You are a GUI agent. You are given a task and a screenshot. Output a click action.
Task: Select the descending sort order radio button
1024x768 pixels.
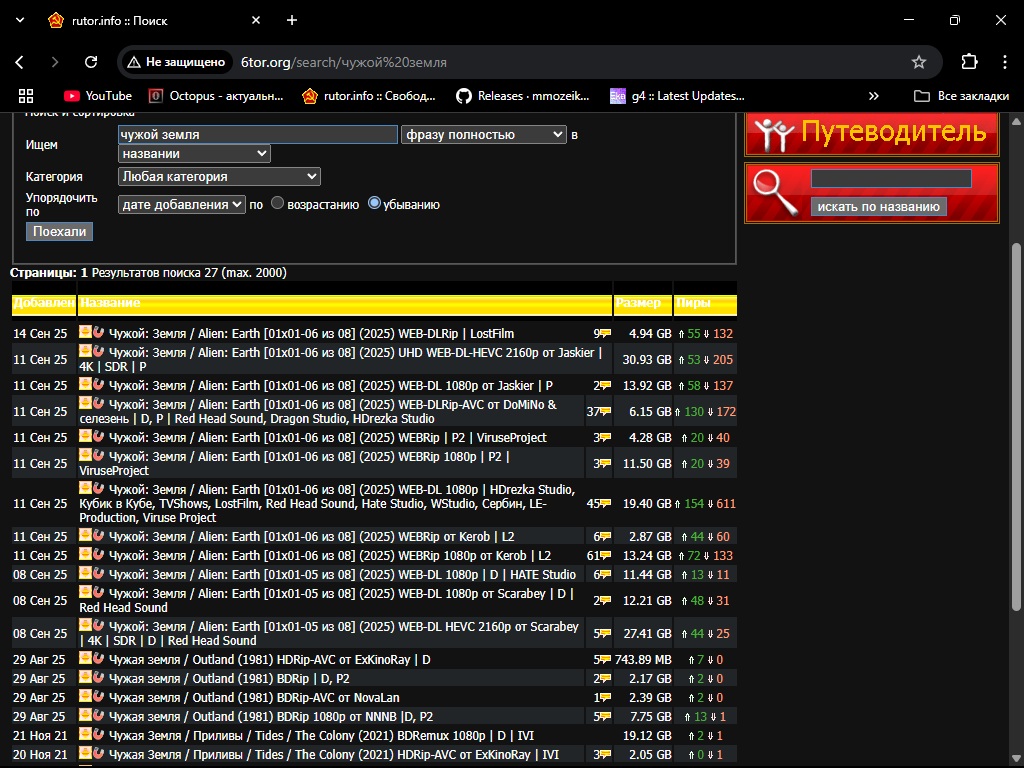[375, 204]
